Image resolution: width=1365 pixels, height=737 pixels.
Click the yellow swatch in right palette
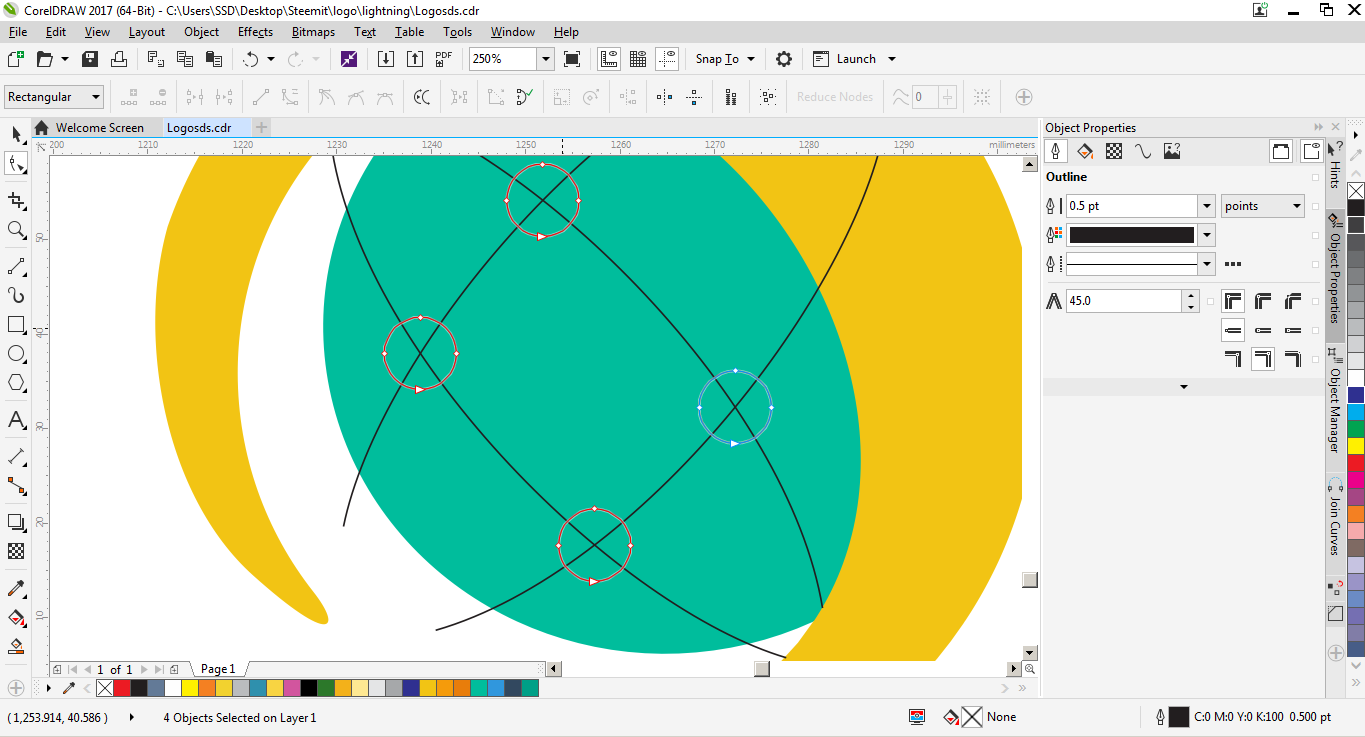point(1355,446)
